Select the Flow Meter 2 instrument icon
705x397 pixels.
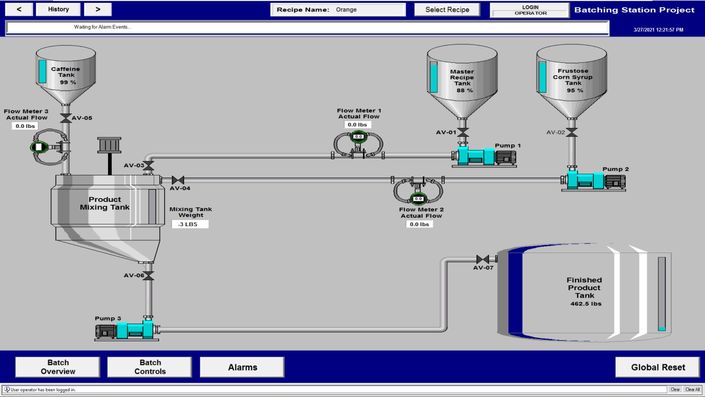click(x=418, y=190)
